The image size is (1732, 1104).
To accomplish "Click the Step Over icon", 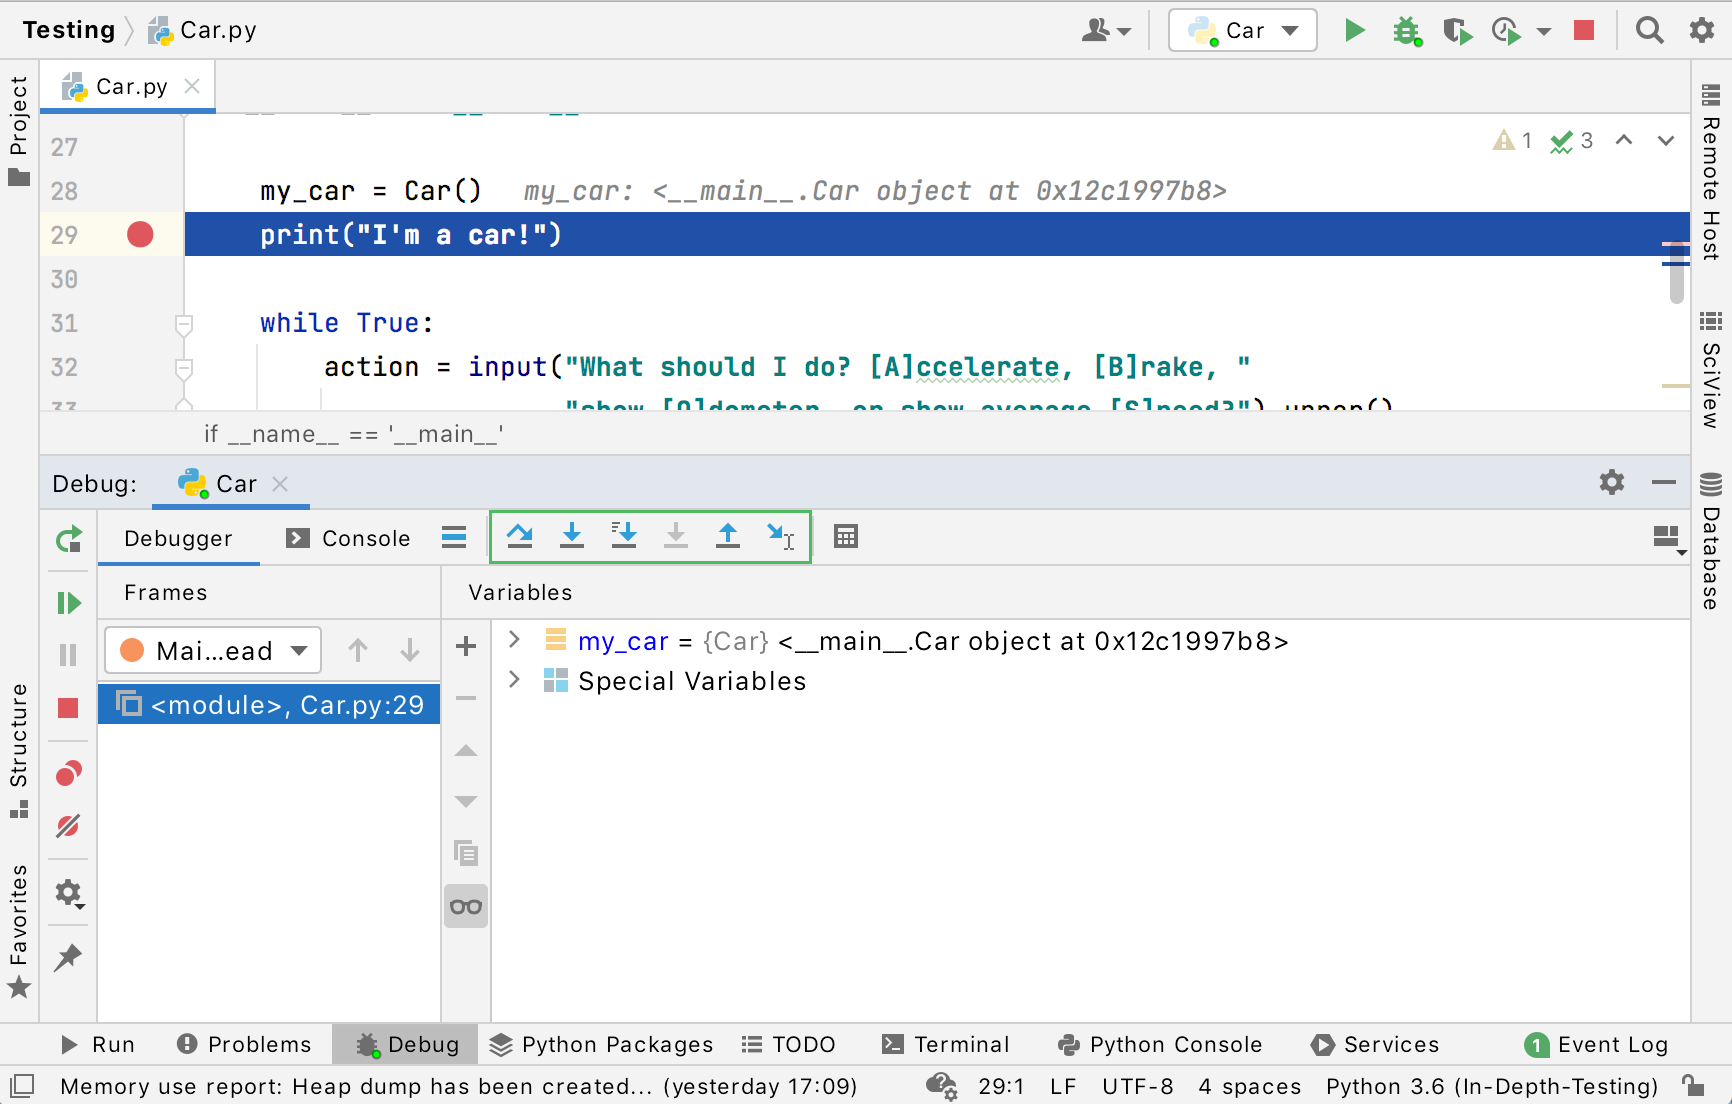I will click(x=520, y=537).
